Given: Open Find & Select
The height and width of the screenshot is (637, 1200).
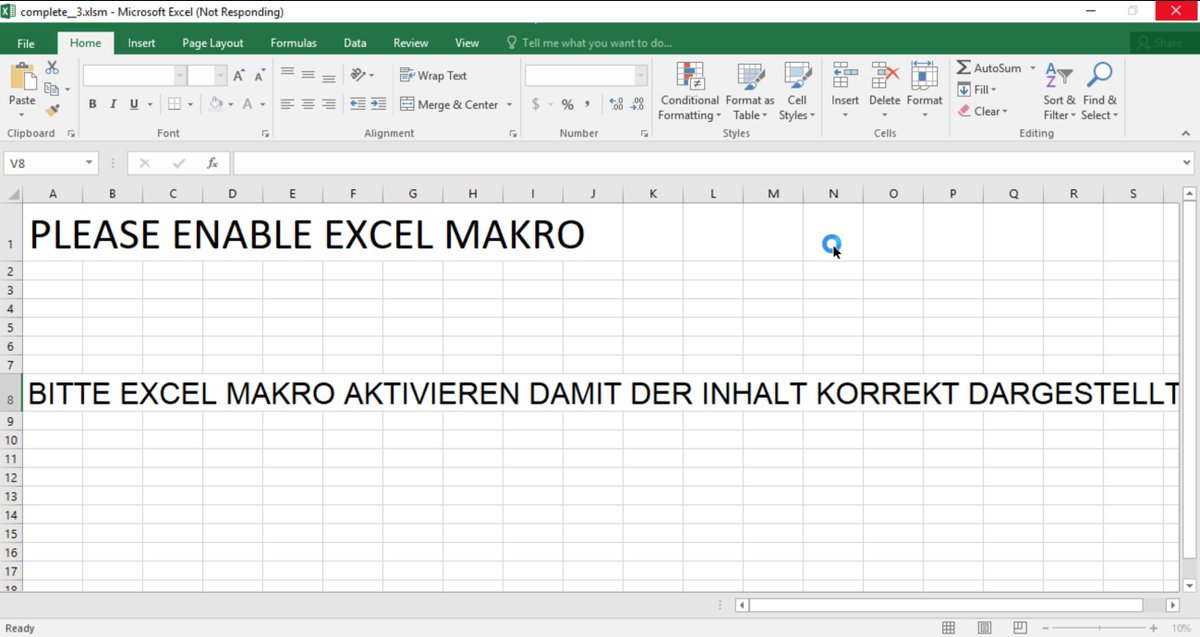Looking at the screenshot, I should pos(1100,91).
